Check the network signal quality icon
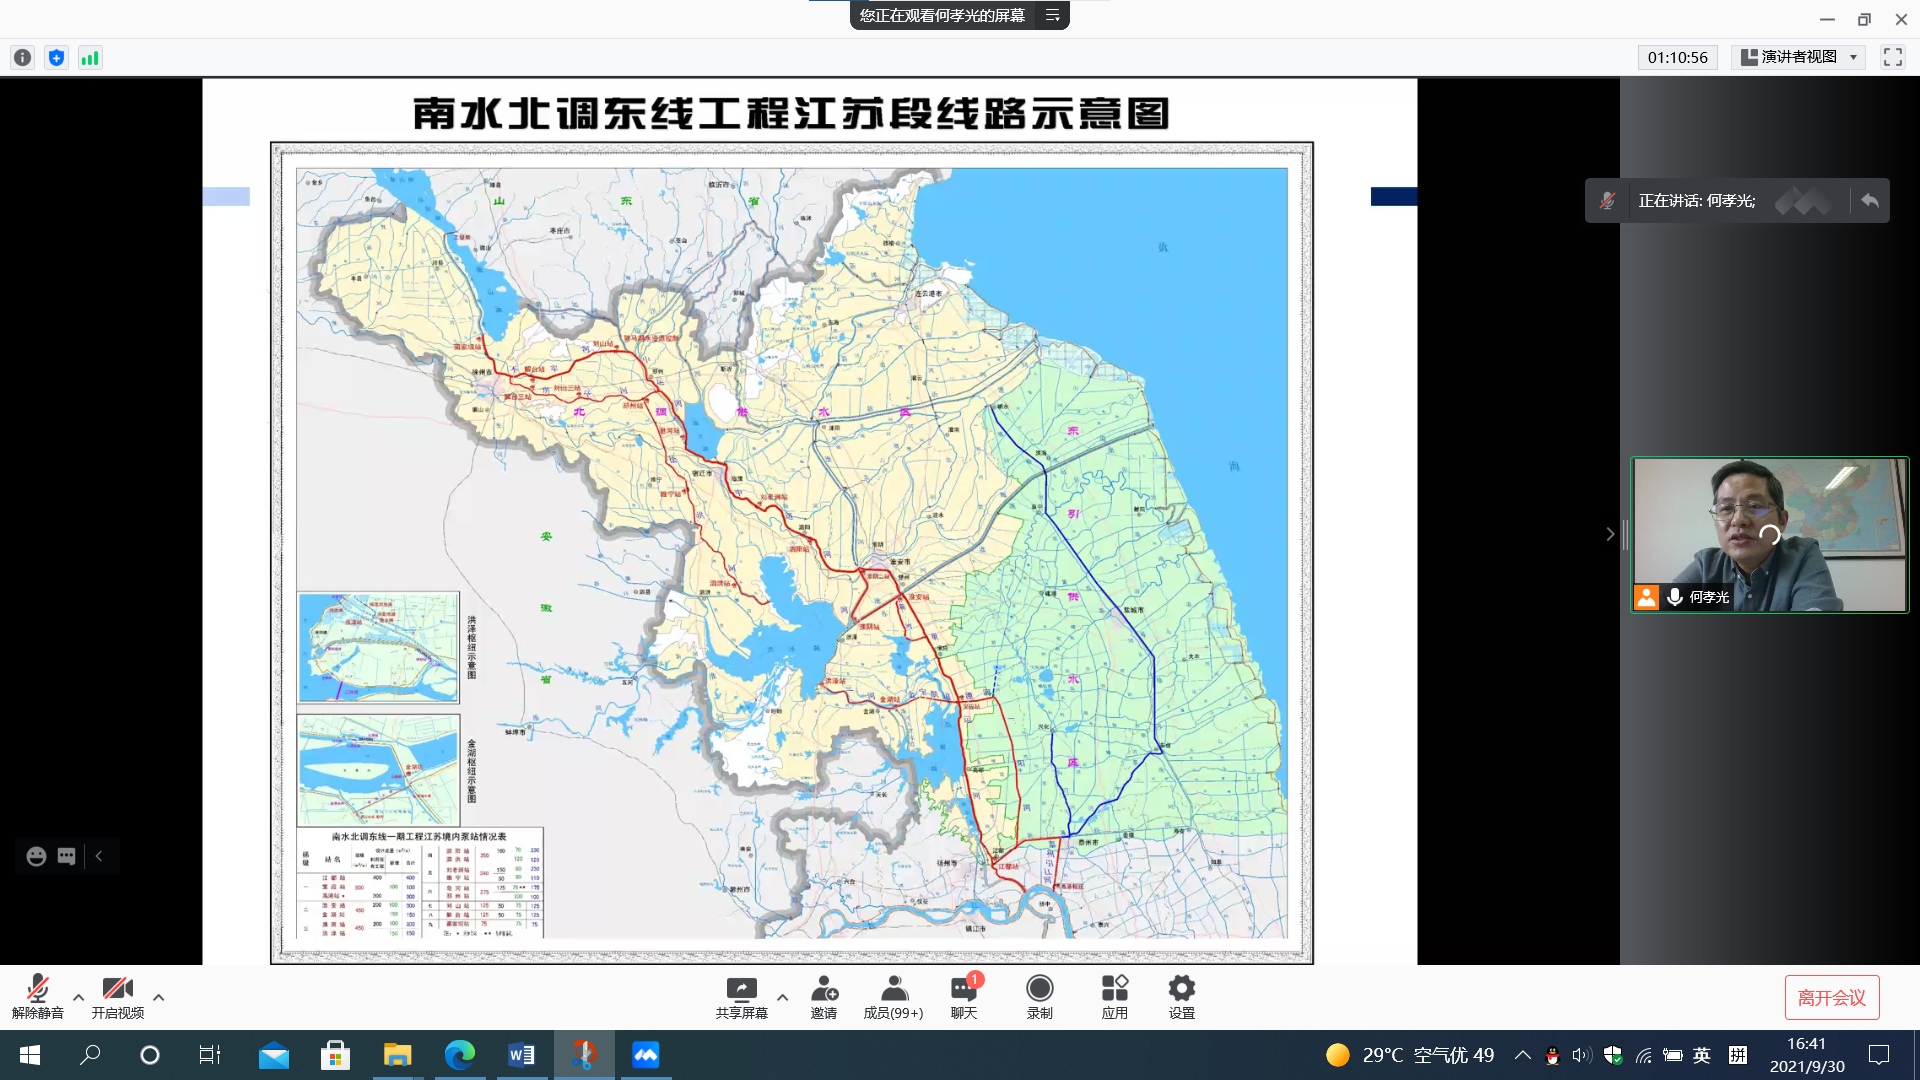Image resolution: width=1920 pixels, height=1080 pixels. pos(90,58)
